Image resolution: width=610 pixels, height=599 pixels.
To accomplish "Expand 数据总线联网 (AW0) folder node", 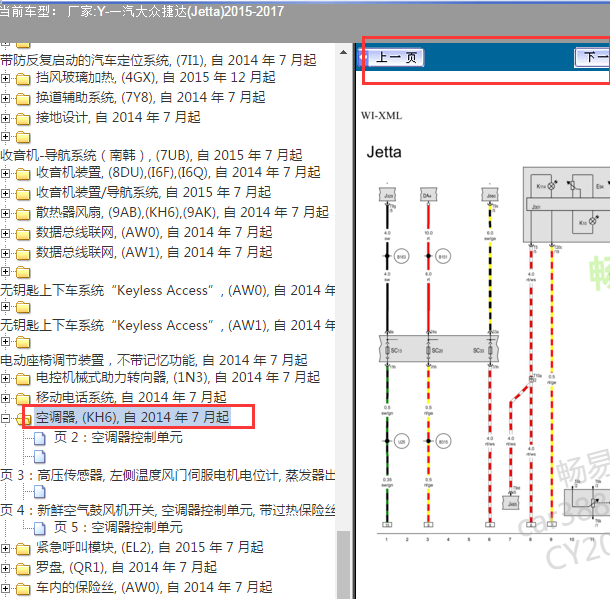I will pos(5,233).
